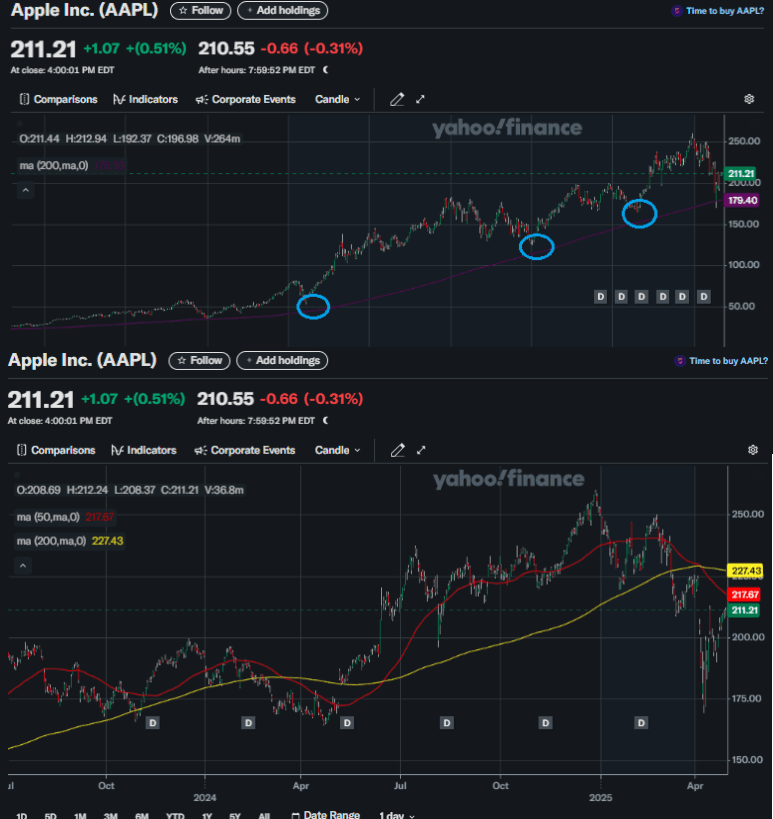The width and height of the screenshot is (773, 819).
Task: Click Add holdings in the top panel
Action: pyautogui.click(x=283, y=10)
